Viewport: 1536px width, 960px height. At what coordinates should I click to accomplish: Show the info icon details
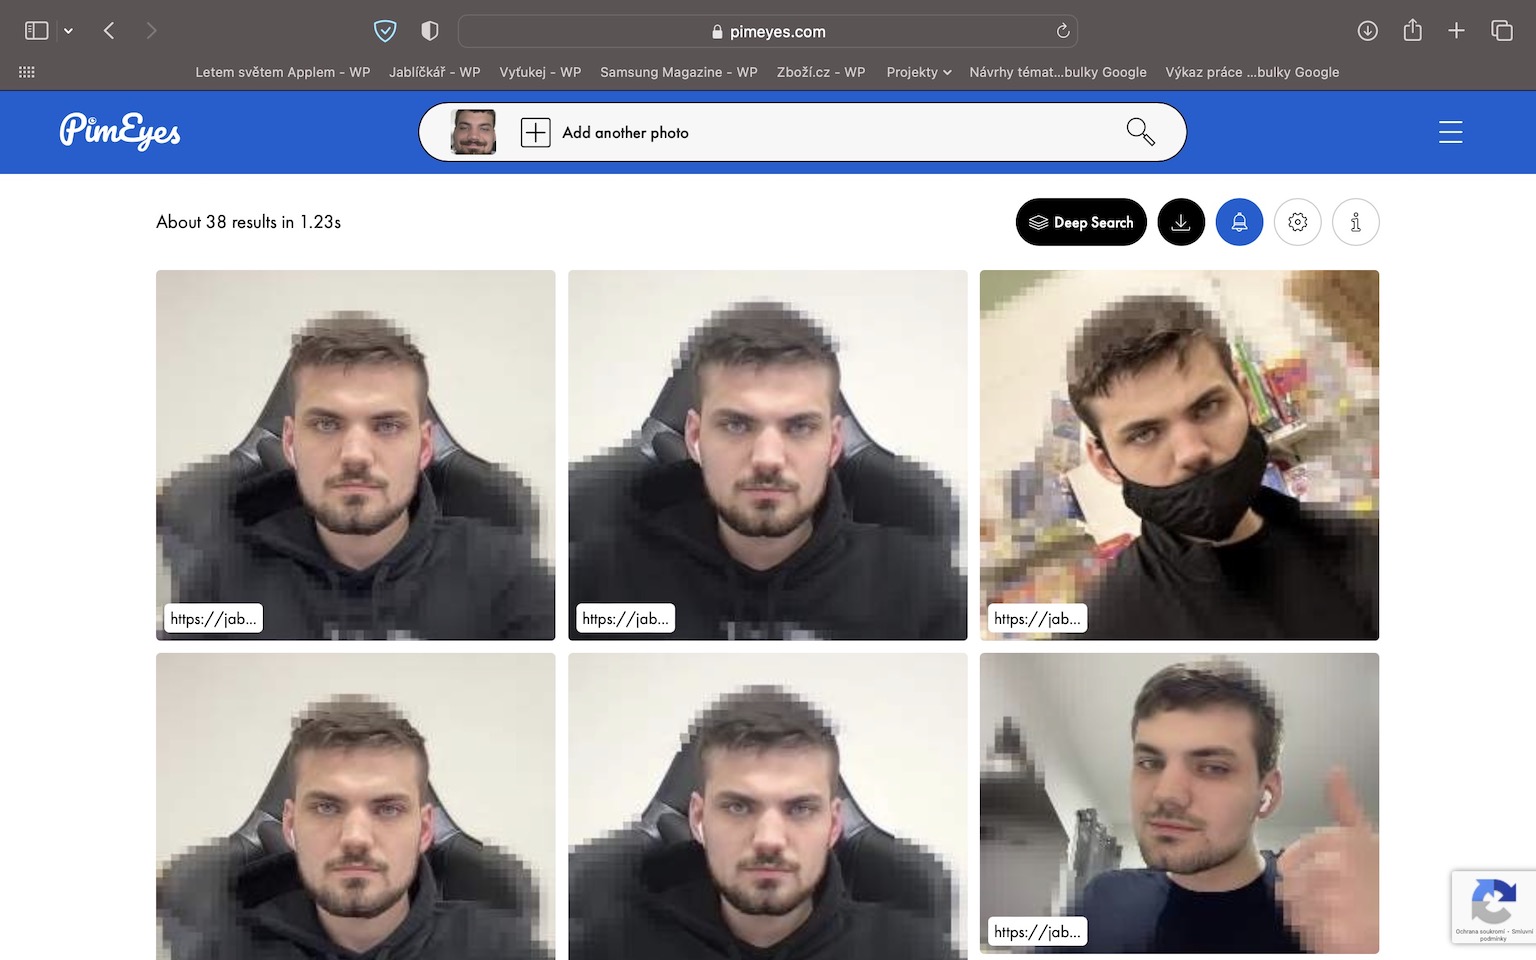(1356, 222)
